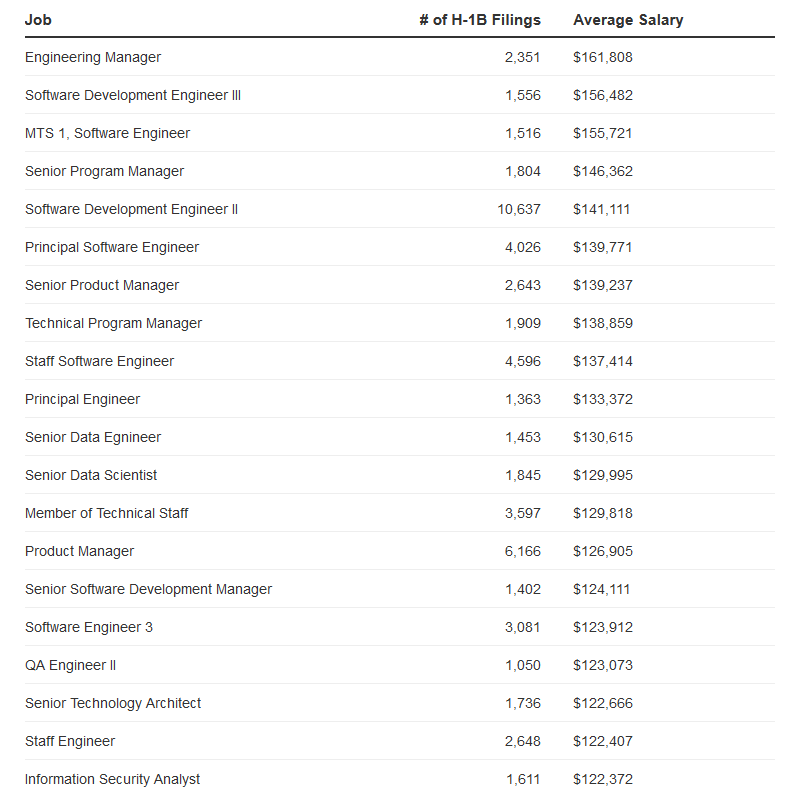Image resolution: width=798 pixels, height=800 pixels.
Task: Click the 10,637 filings value
Action: [x=519, y=209]
